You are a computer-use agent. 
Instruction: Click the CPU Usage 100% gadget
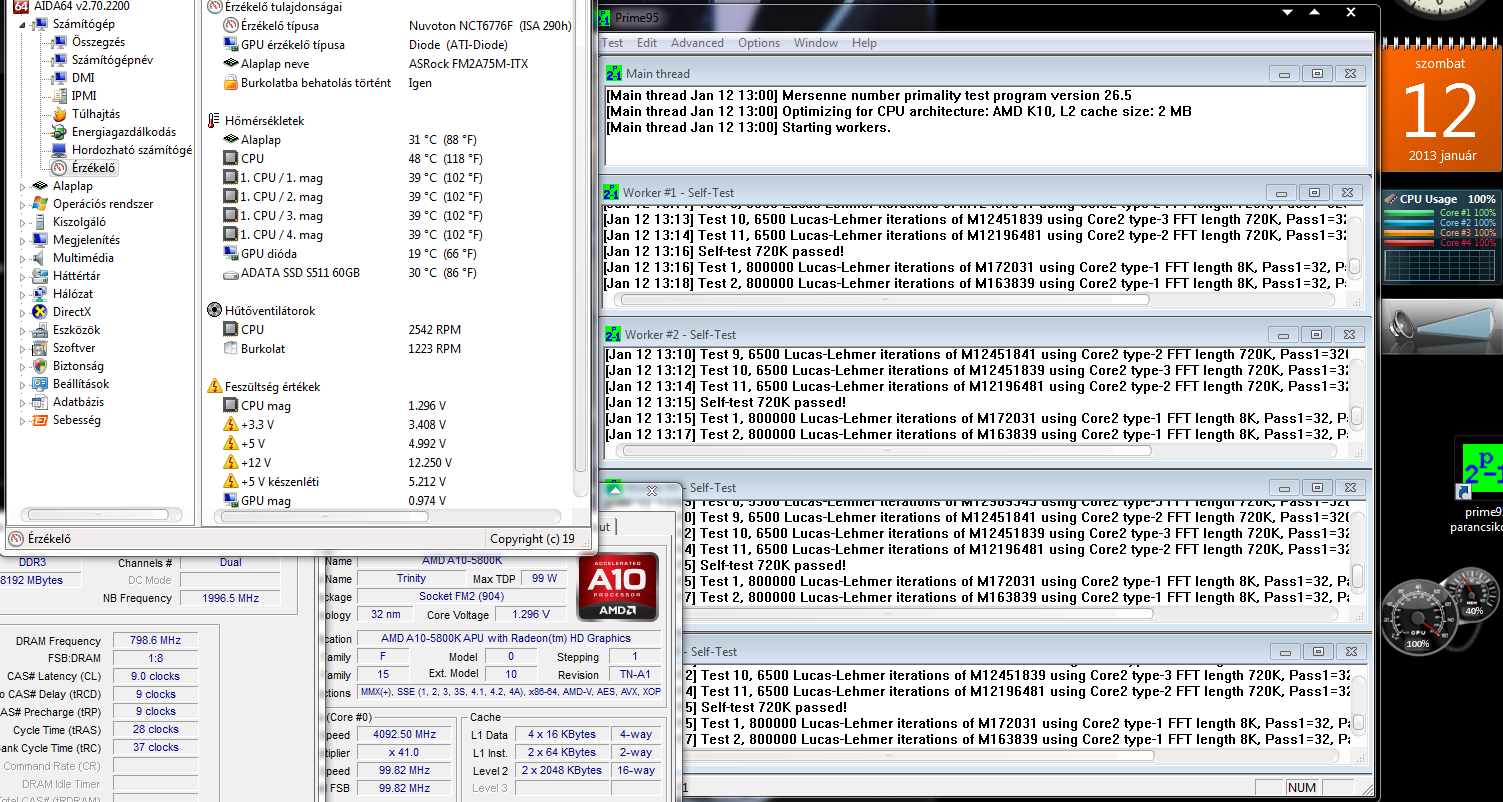1441,238
